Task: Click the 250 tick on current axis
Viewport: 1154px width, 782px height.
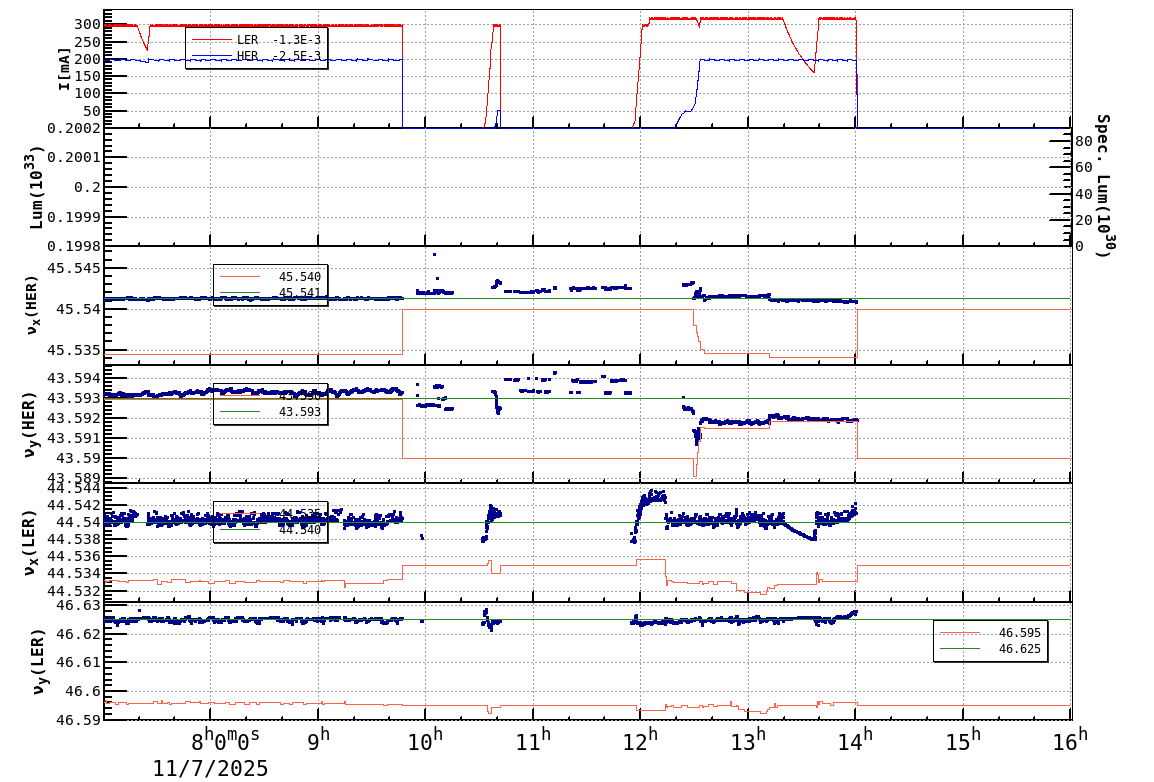Action: (x=88, y=43)
